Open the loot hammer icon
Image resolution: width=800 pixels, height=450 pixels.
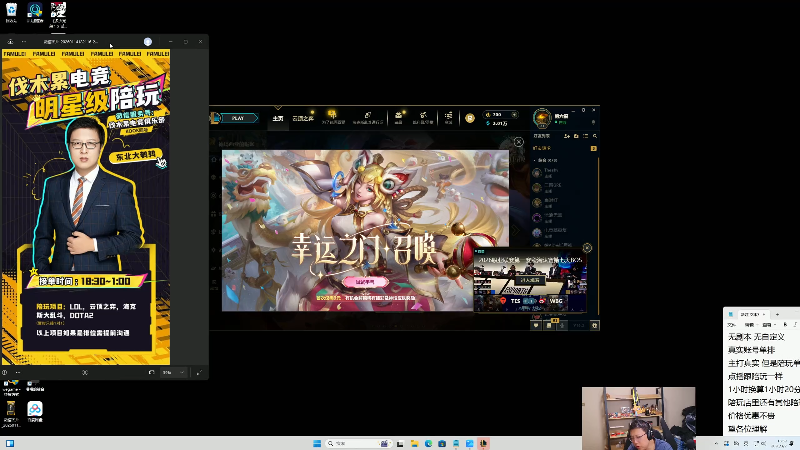click(x=423, y=115)
